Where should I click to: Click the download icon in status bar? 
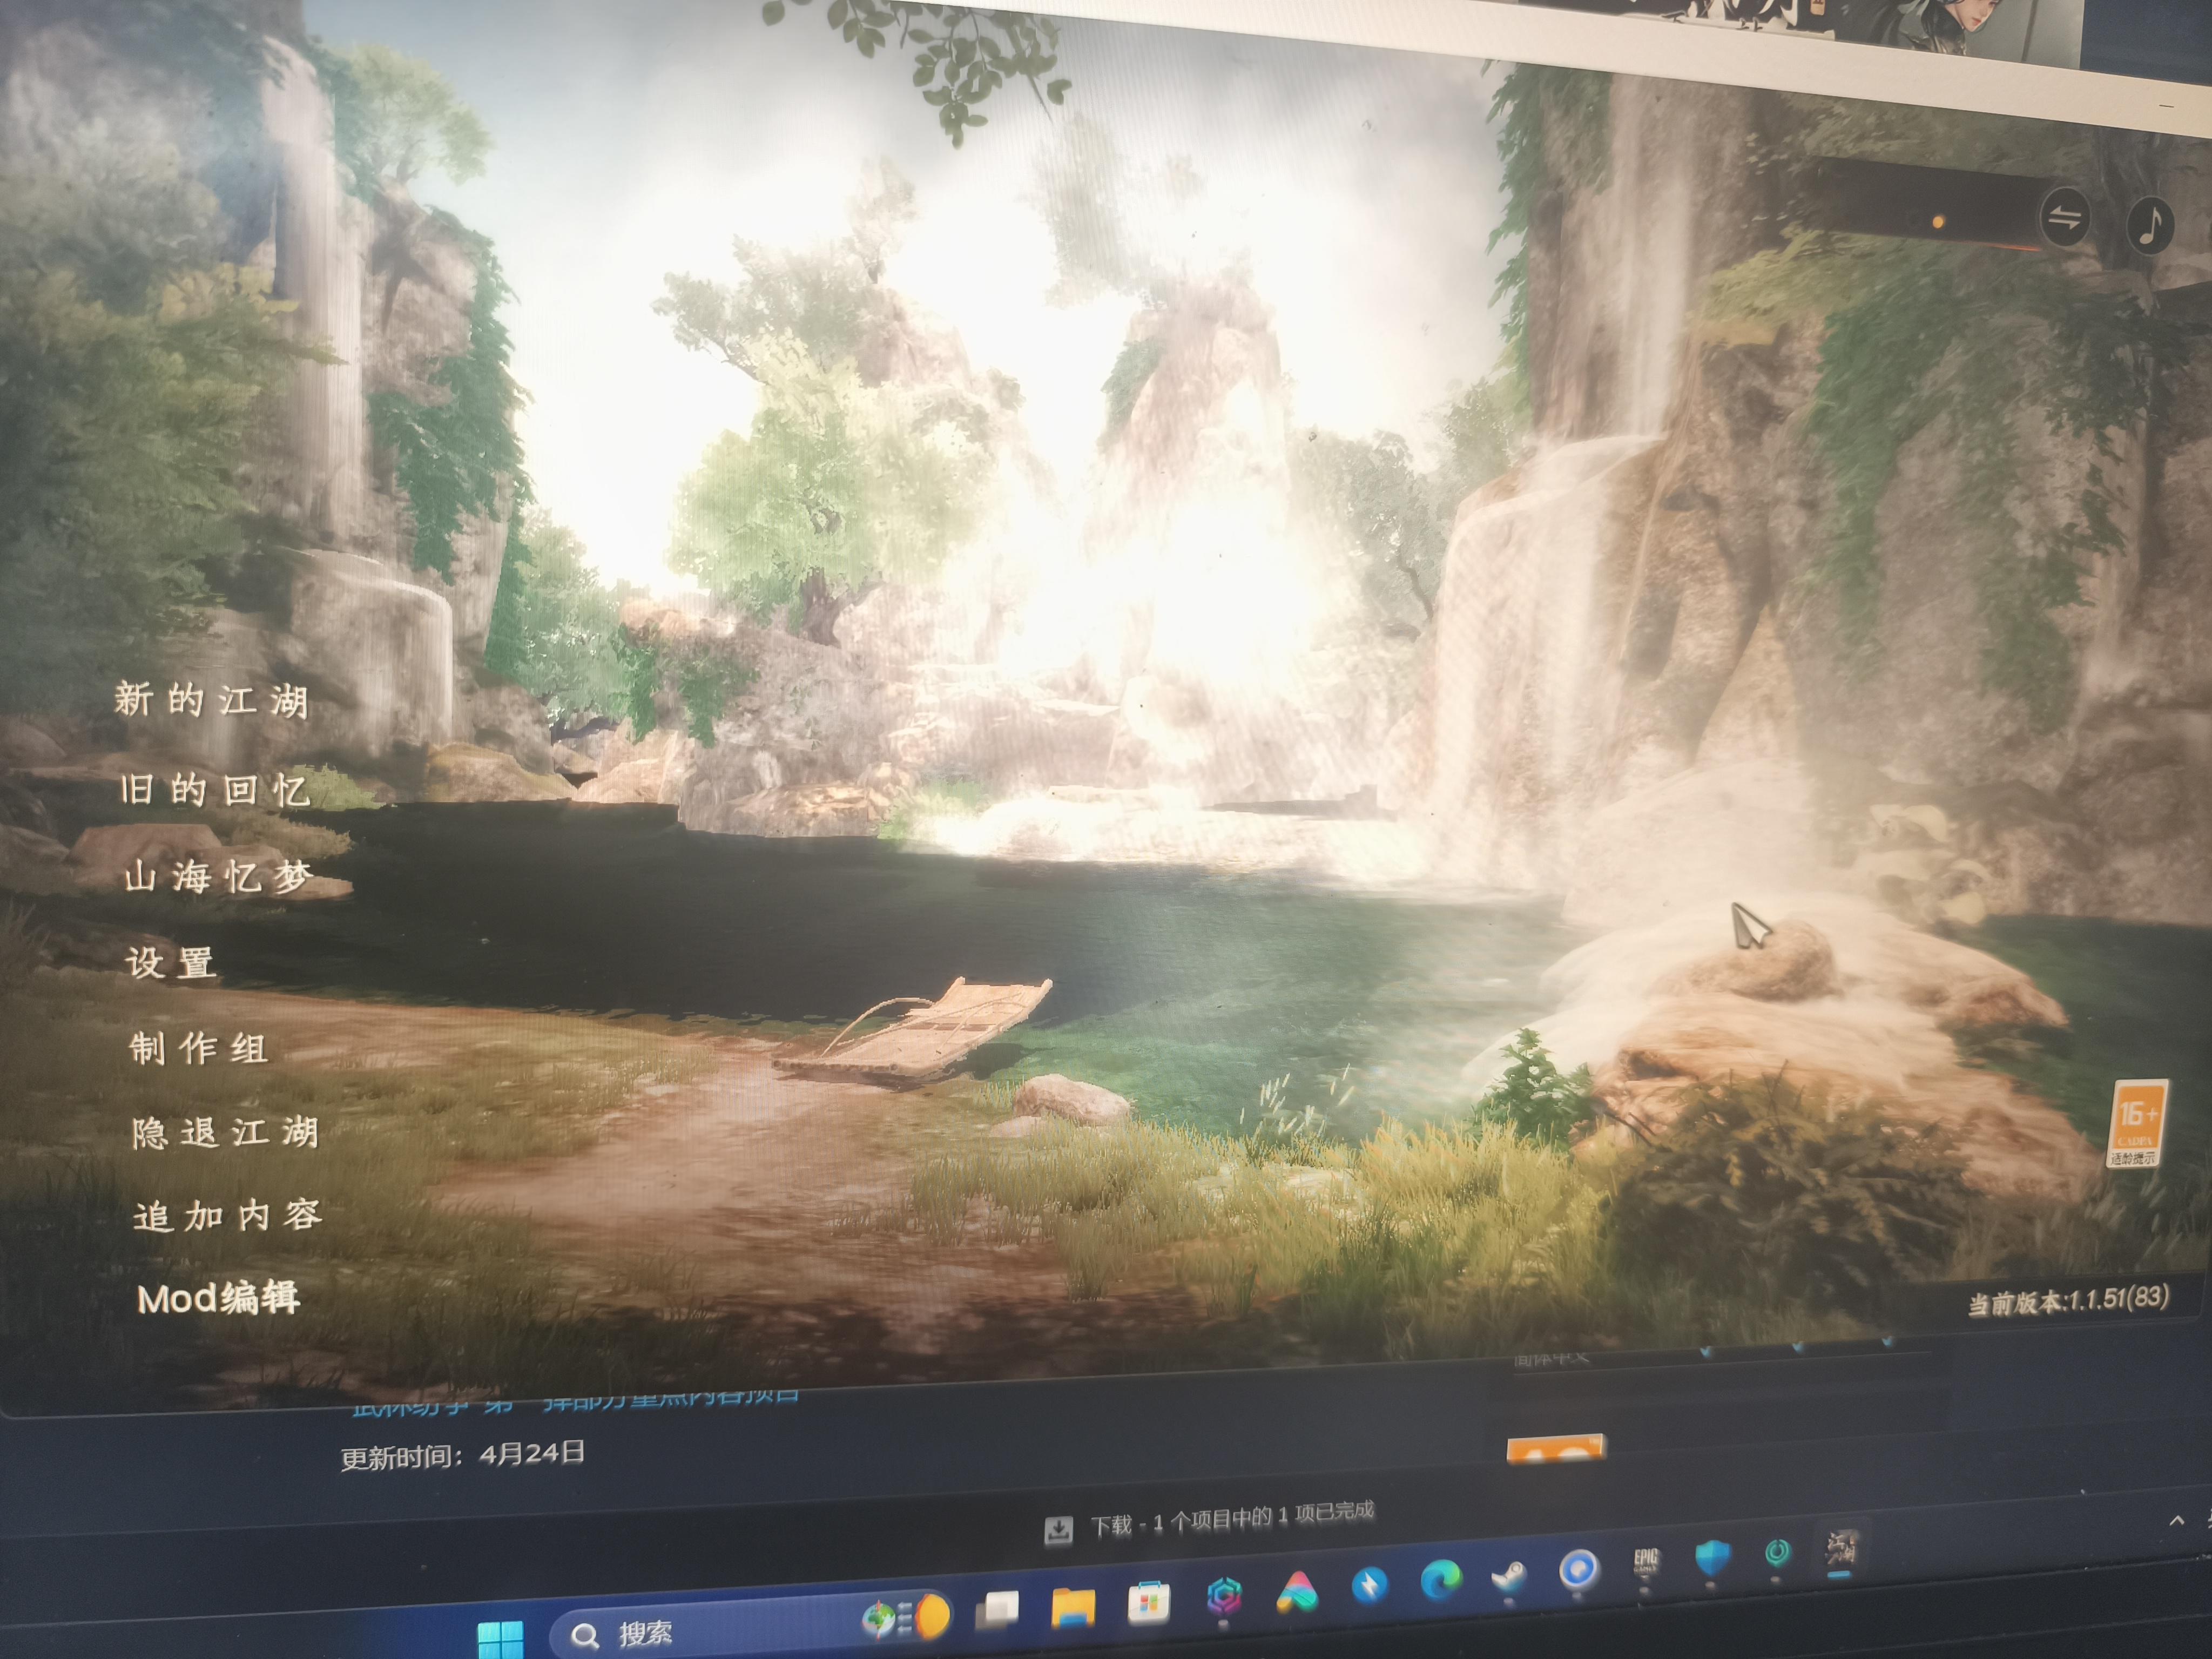[1058, 1530]
